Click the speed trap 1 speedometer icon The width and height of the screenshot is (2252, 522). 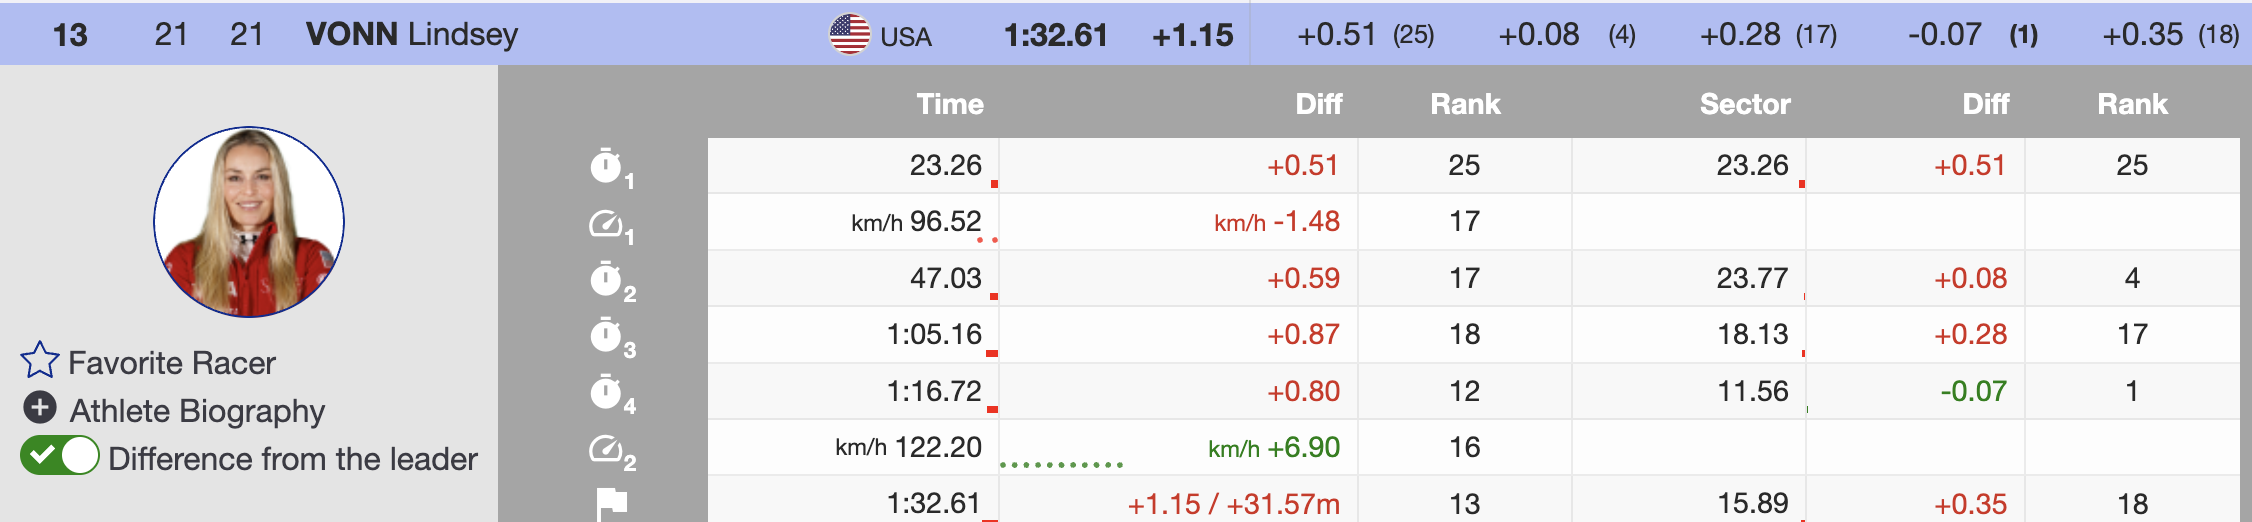(606, 223)
